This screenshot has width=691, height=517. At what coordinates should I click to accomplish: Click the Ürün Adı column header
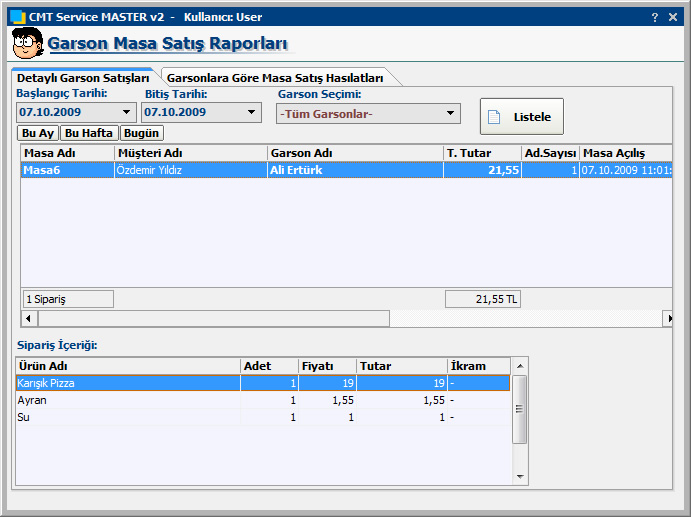[x=128, y=366]
